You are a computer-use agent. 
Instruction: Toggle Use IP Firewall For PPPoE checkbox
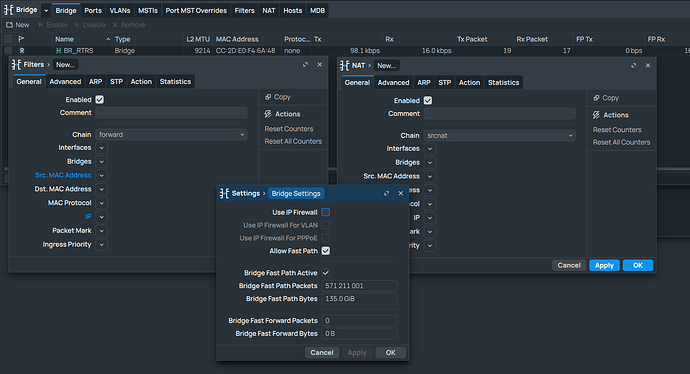coord(326,238)
